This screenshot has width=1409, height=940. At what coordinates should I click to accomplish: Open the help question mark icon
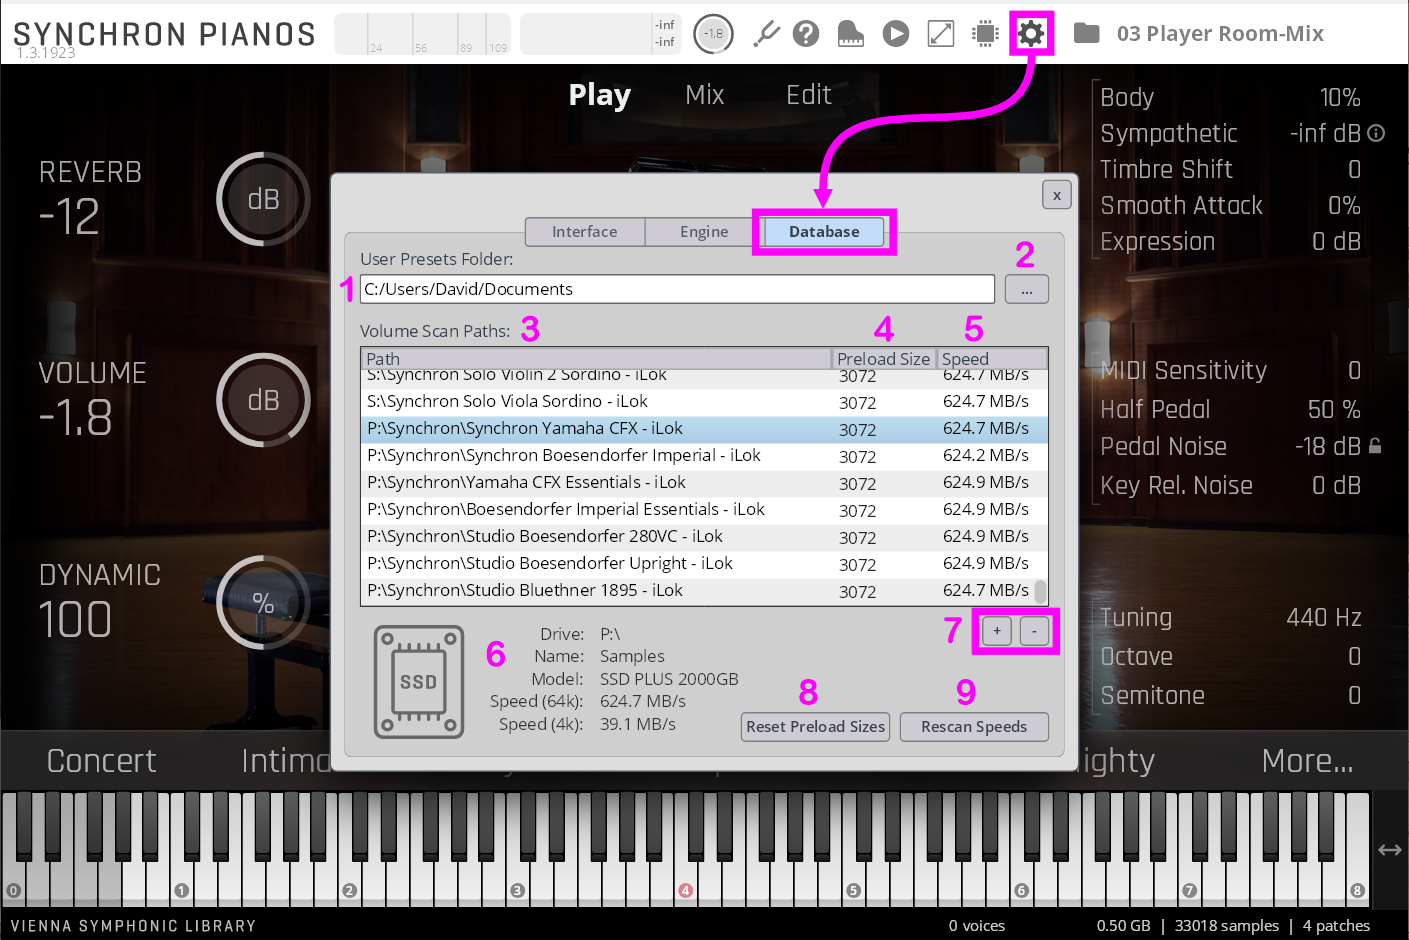click(x=806, y=34)
